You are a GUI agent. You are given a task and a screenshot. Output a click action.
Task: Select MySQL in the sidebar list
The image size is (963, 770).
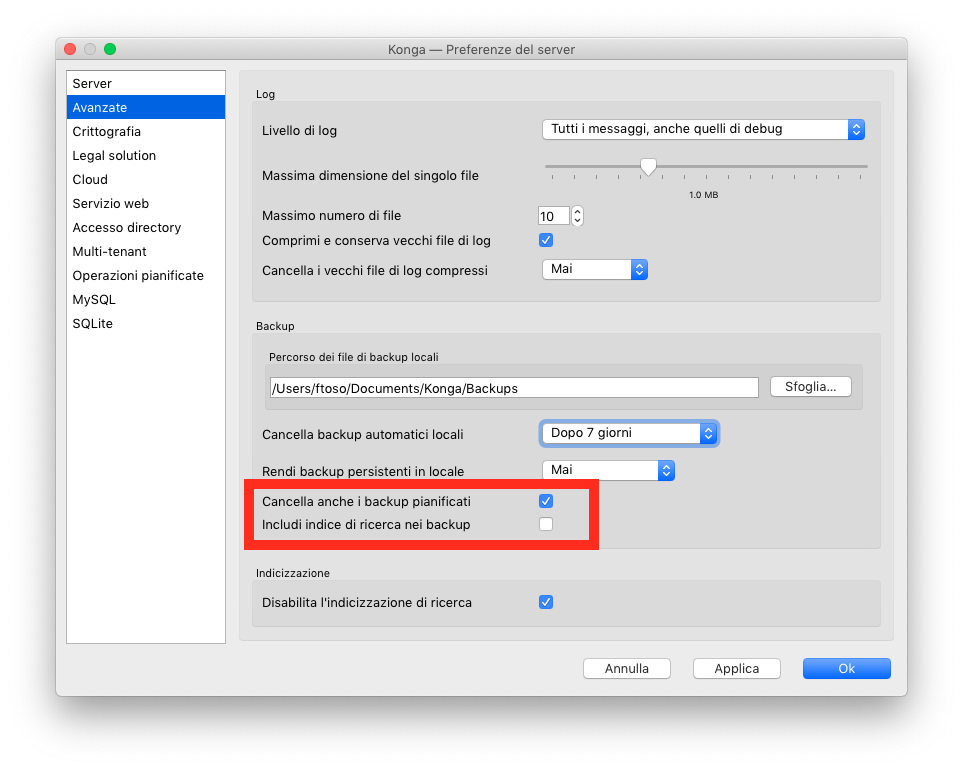coord(94,299)
